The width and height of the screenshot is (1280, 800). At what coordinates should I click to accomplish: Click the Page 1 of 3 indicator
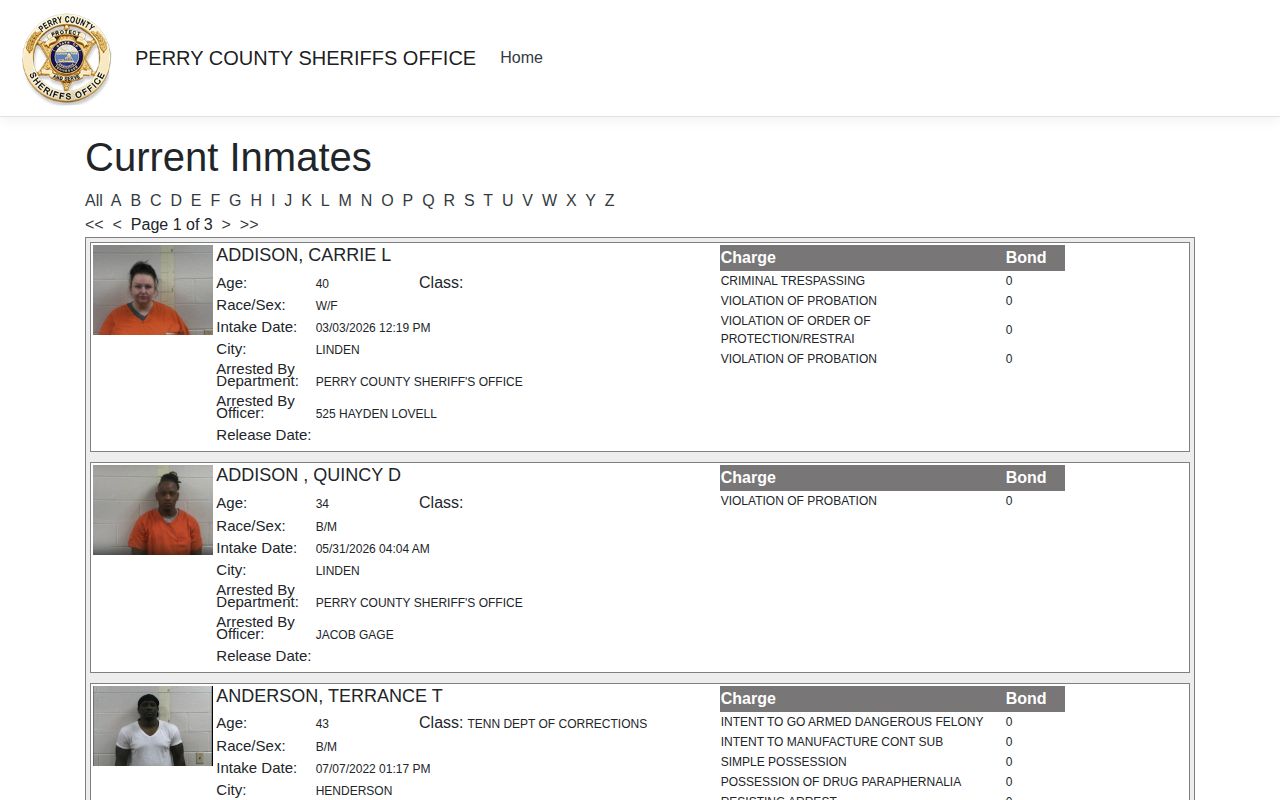pos(172,224)
